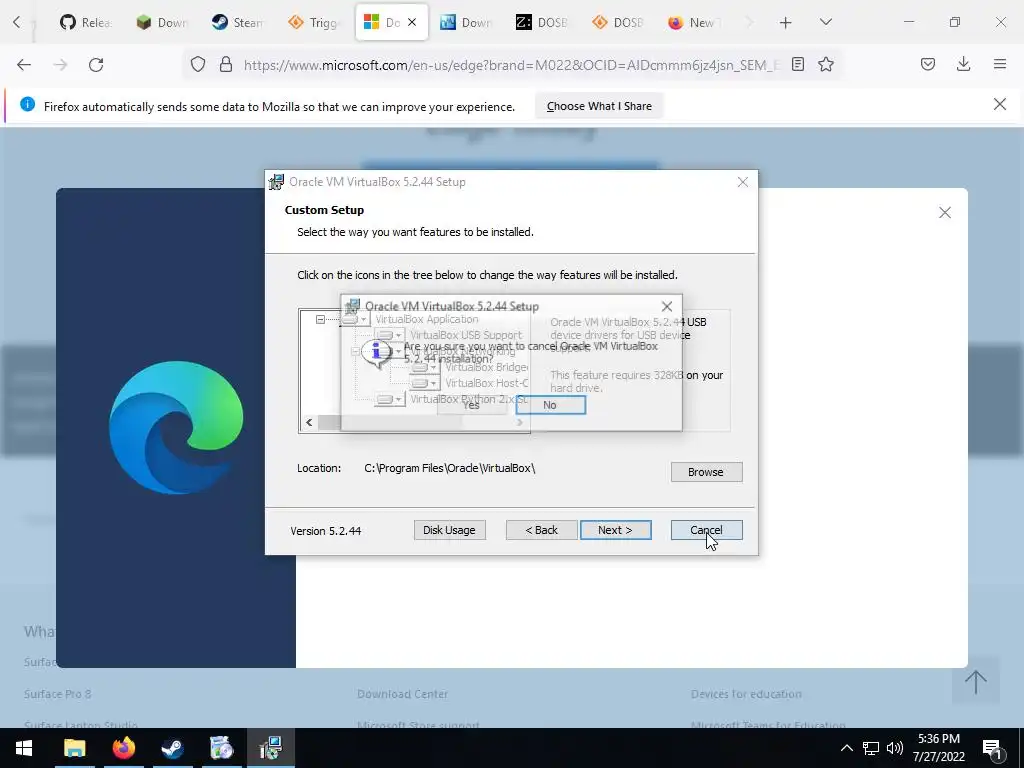Dismiss the Firefox data notification bar

pyautogui.click(x=1000, y=104)
